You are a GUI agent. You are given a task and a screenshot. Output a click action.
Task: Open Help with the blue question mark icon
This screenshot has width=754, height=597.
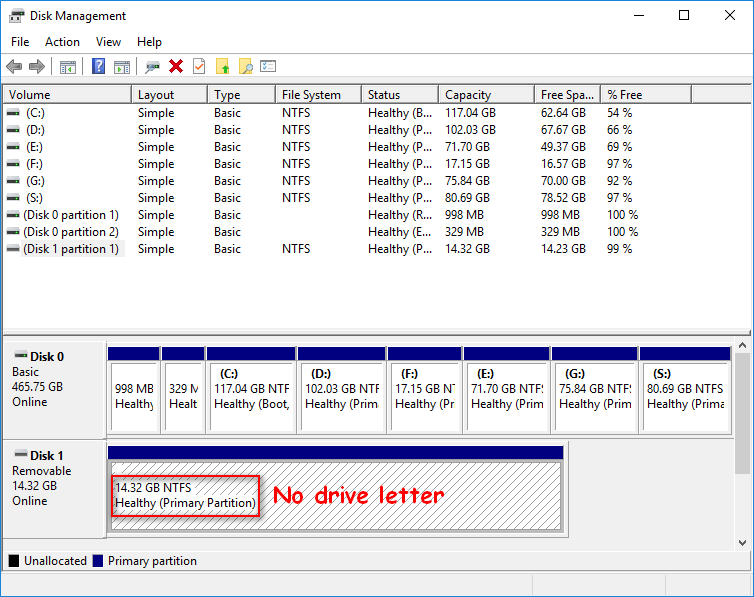click(x=98, y=66)
